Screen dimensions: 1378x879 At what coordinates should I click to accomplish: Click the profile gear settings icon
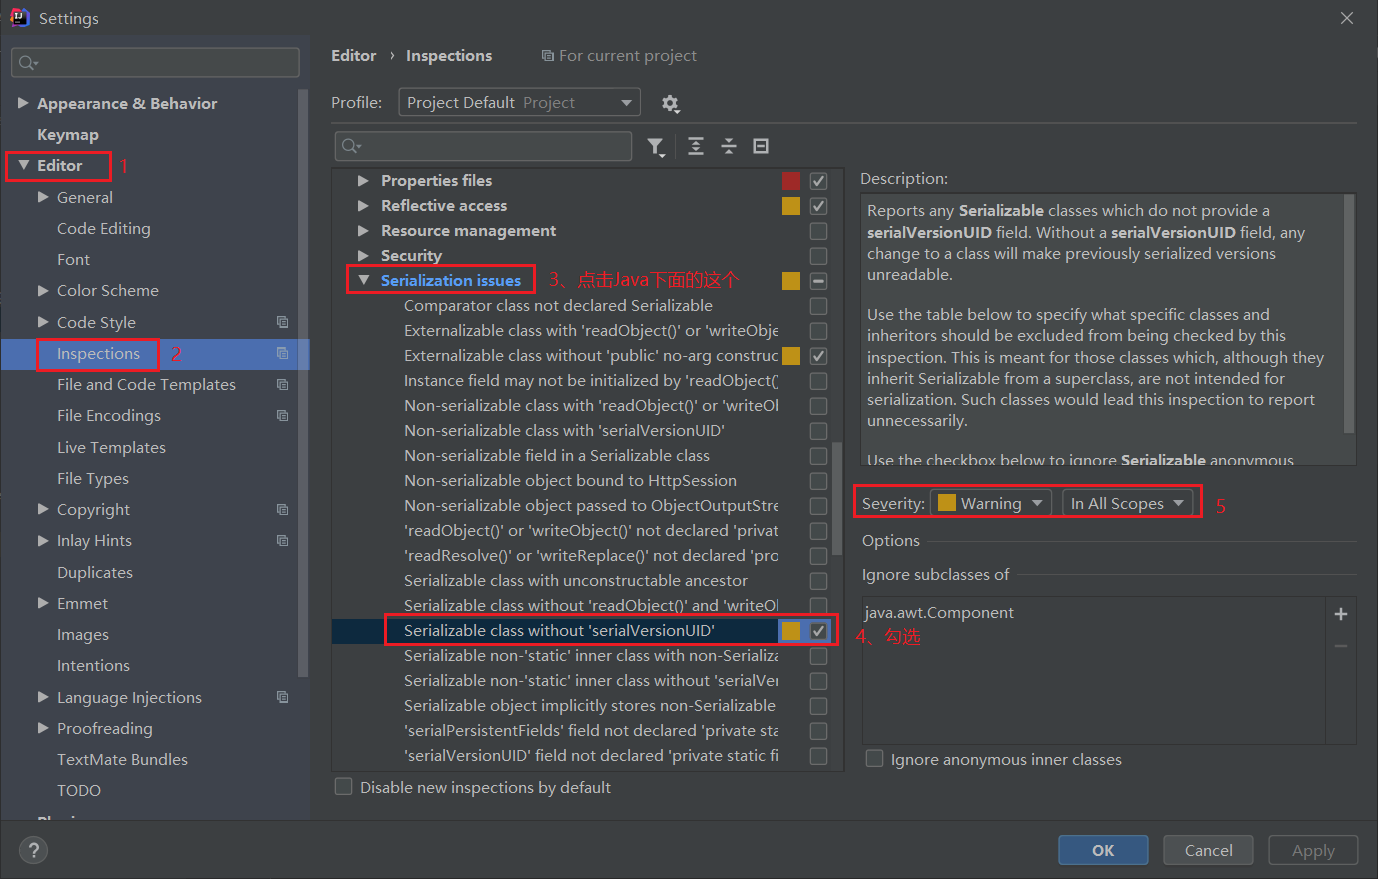670,103
